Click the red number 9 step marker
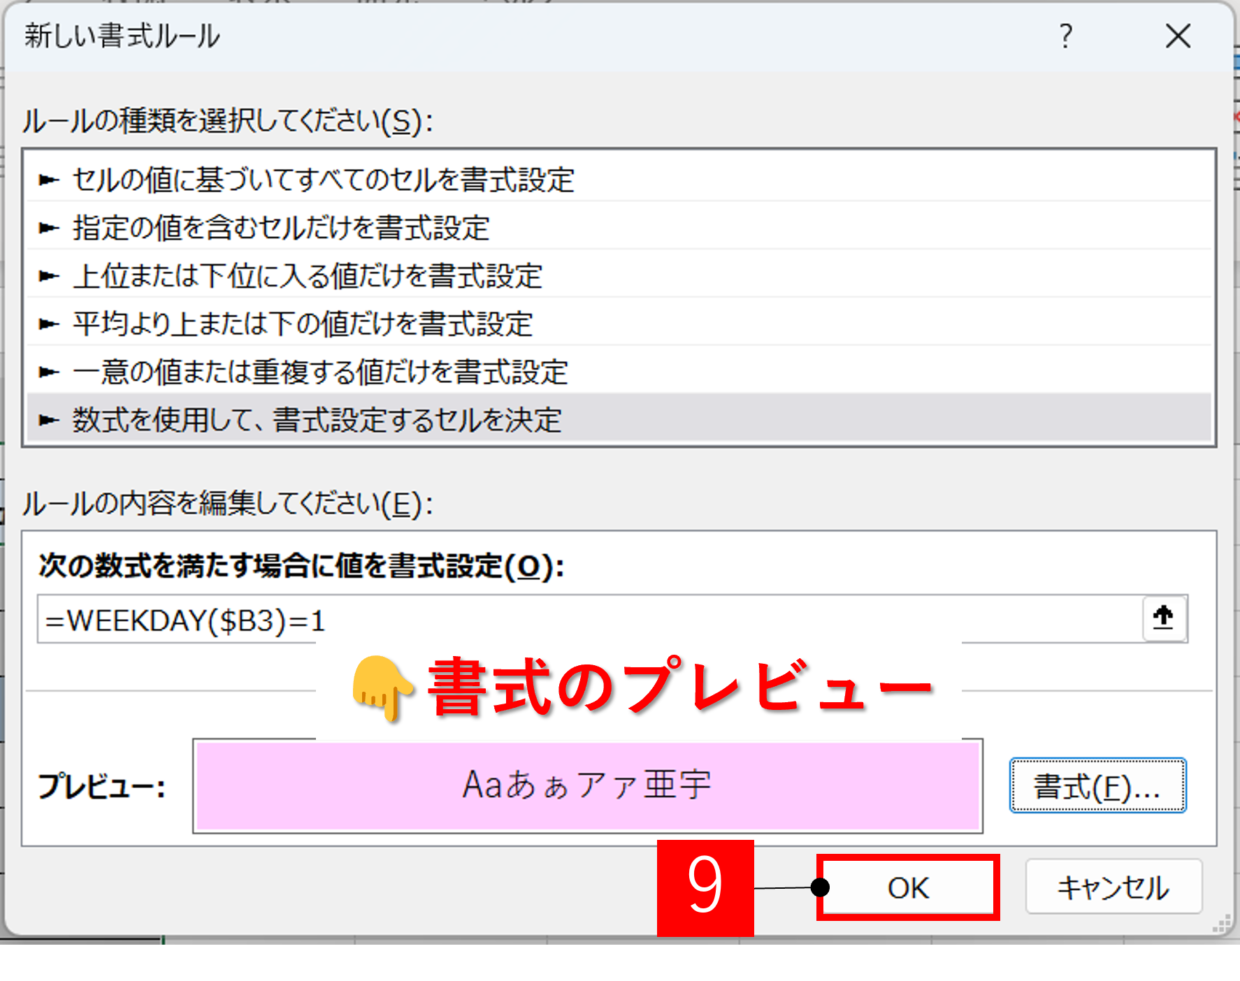The height and width of the screenshot is (981, 1240). pos(705,887)
